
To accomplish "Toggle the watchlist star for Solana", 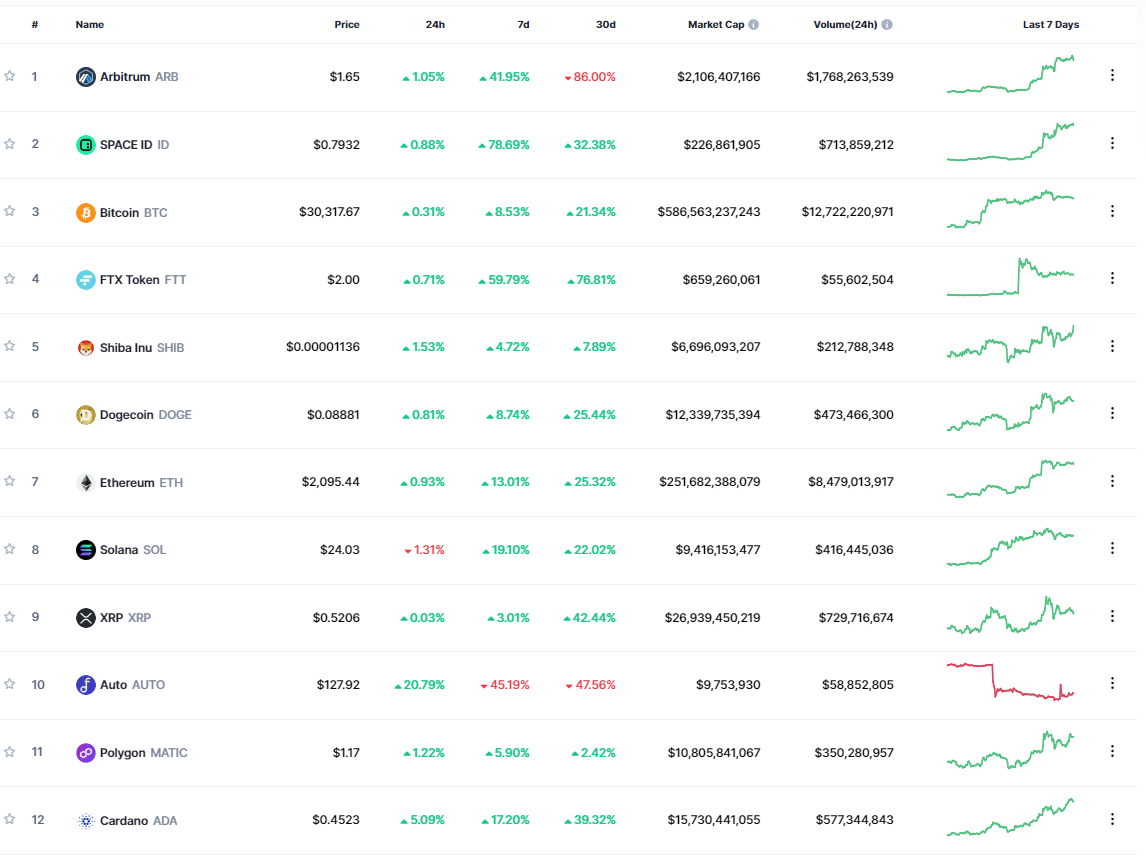I will 10,549.
